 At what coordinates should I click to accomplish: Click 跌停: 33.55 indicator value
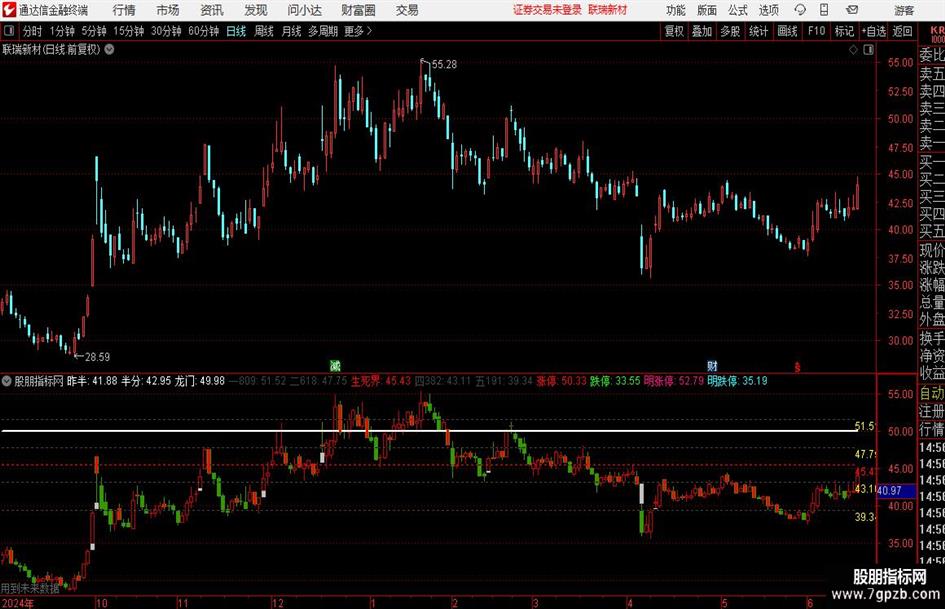click(x=615, y=381)
